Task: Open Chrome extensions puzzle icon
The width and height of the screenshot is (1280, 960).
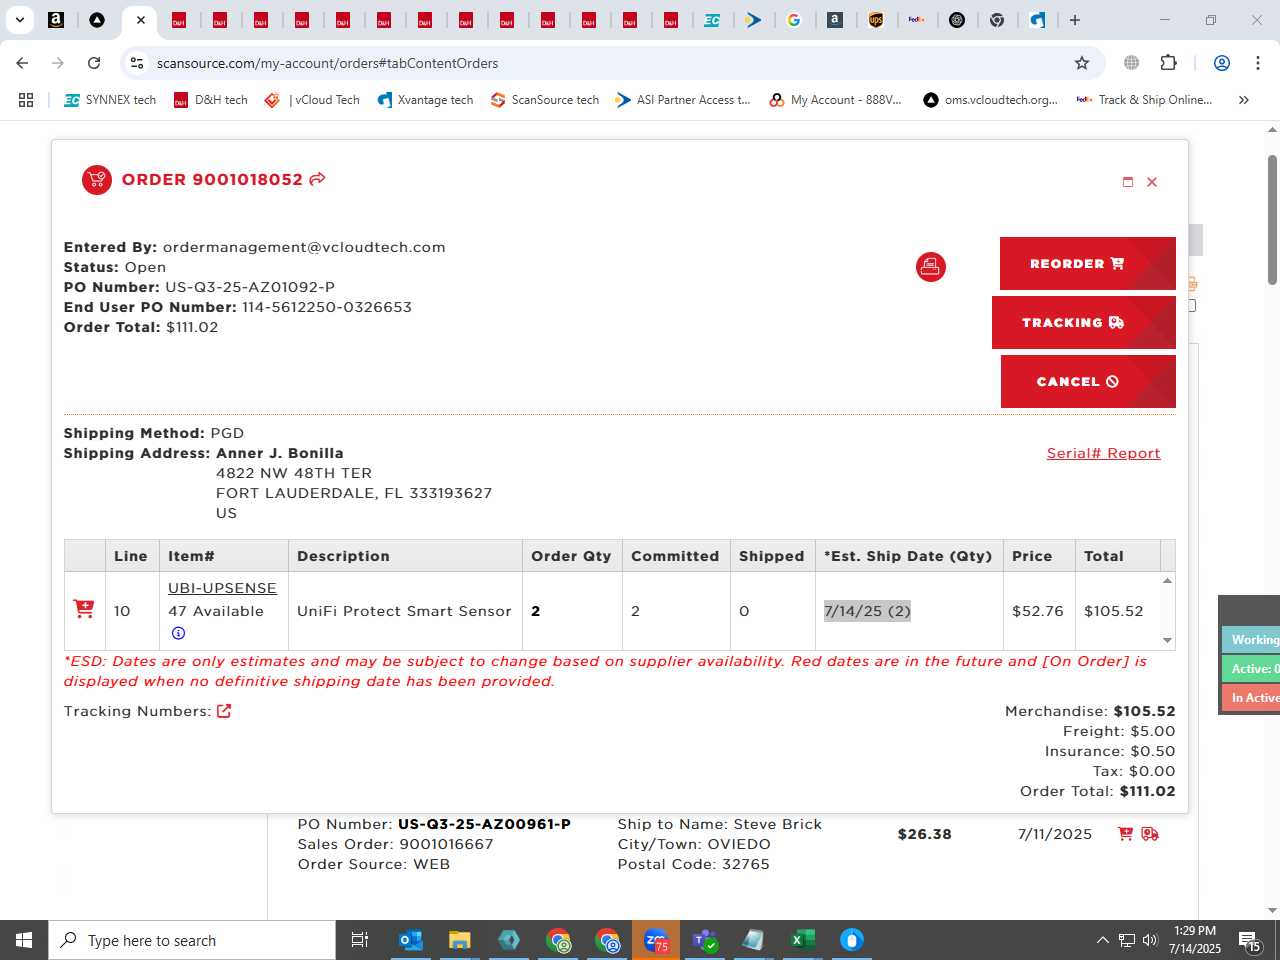Action: point(1168,63)
